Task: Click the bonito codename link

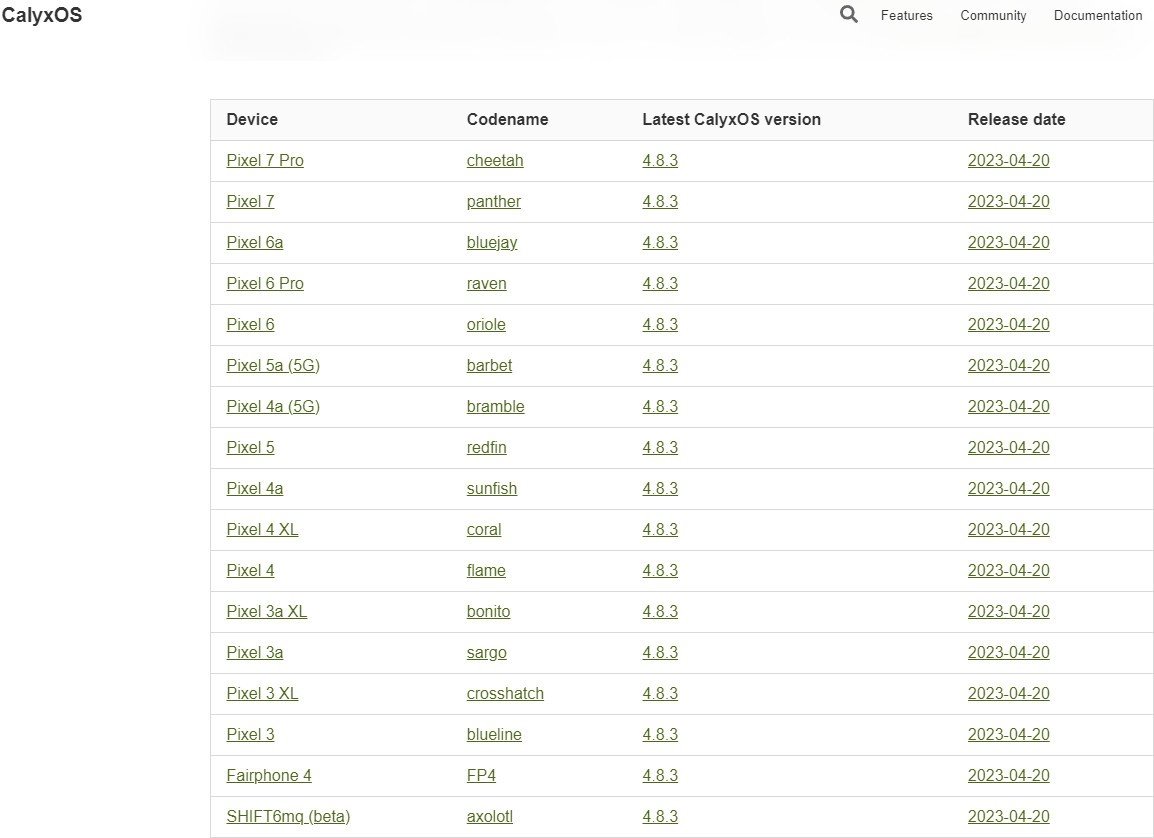Action: point(488,612)
